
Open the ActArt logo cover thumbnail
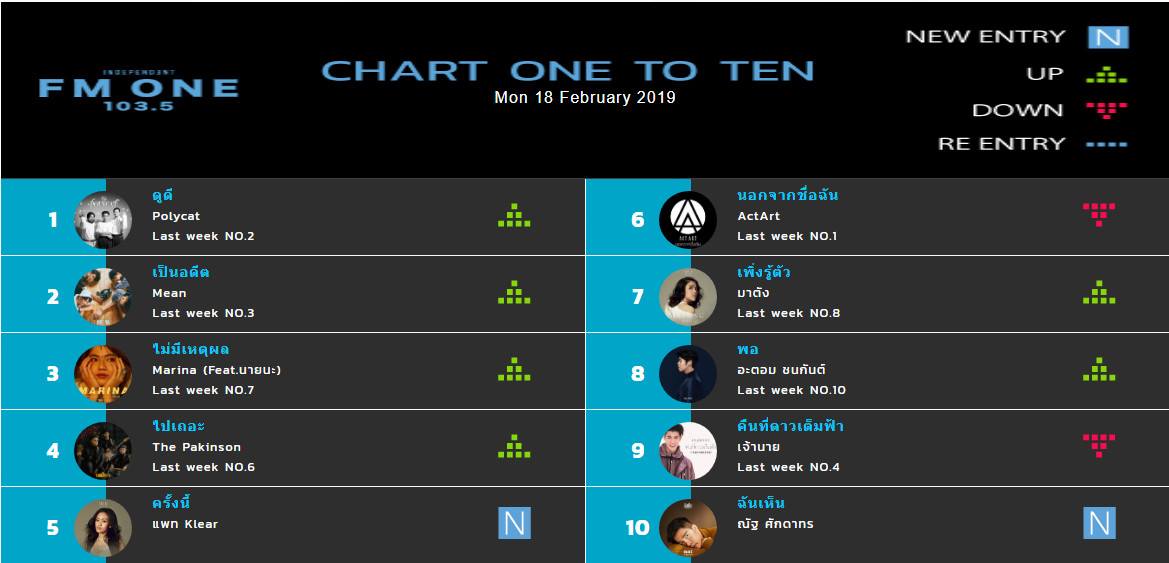tap(688, 220)
